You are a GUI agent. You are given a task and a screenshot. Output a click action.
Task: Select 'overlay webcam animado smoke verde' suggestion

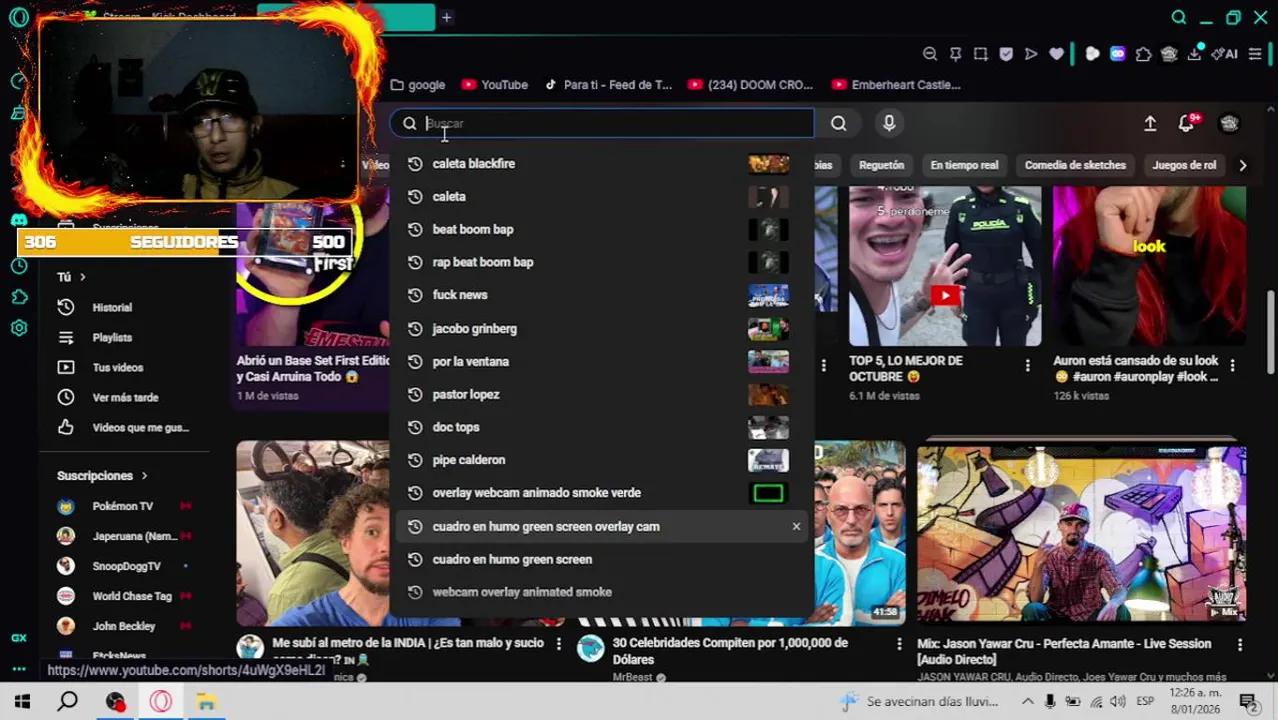point(600,493)
